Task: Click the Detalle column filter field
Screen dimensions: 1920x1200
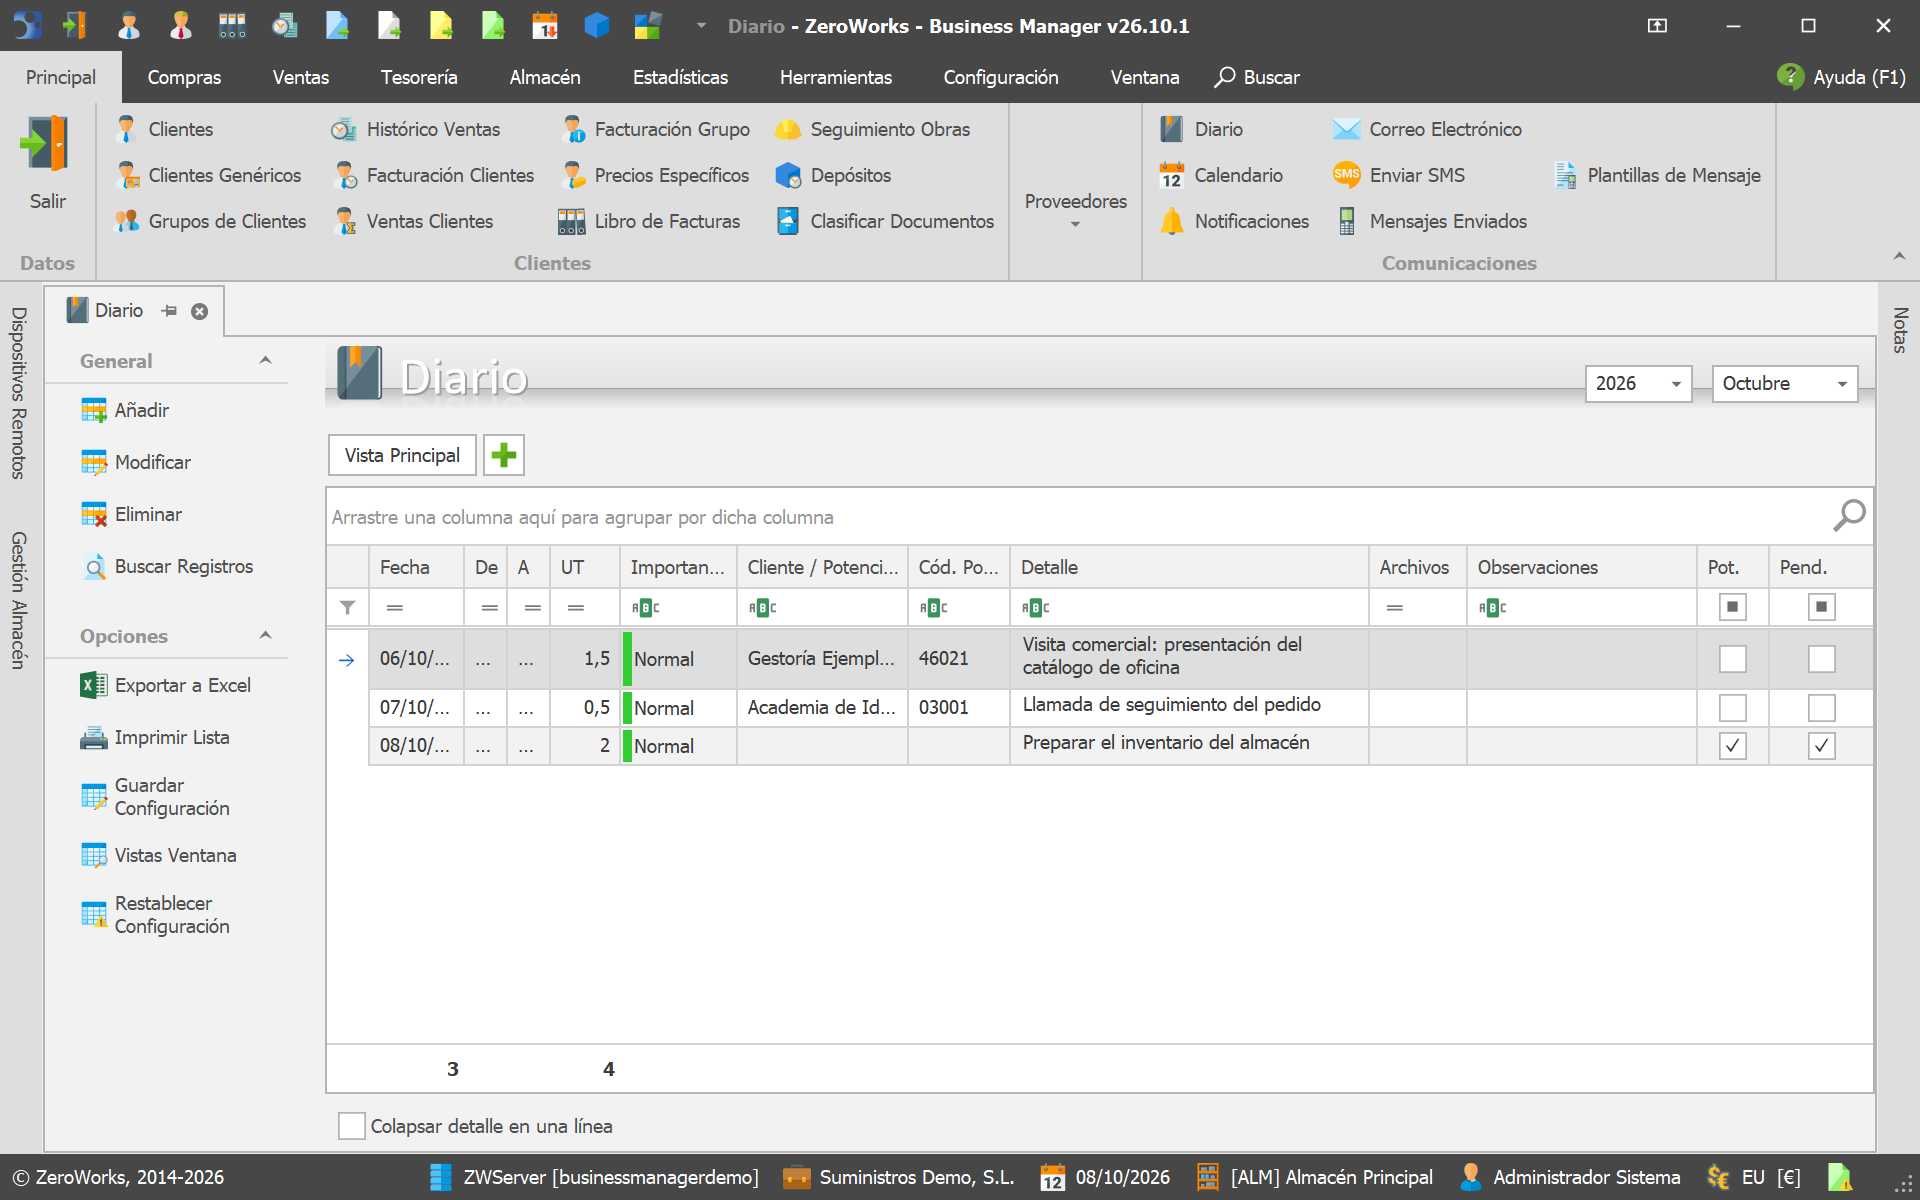Action: click(1189, 607)
